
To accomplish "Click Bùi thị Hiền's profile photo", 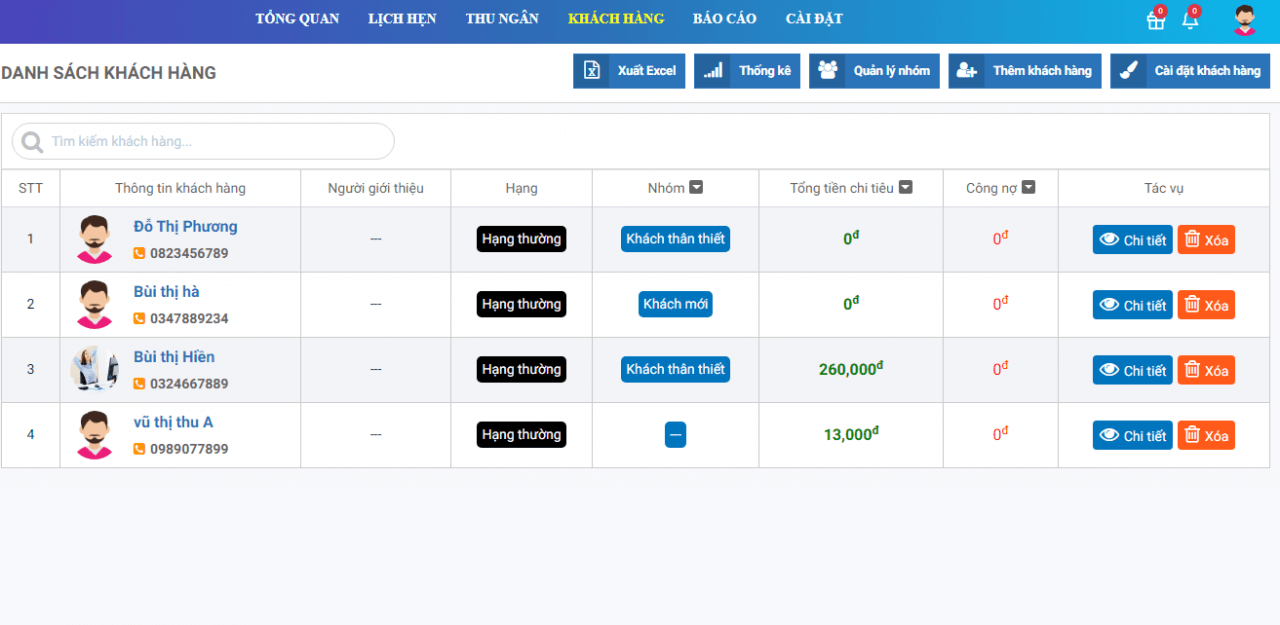I will [95, 369].
